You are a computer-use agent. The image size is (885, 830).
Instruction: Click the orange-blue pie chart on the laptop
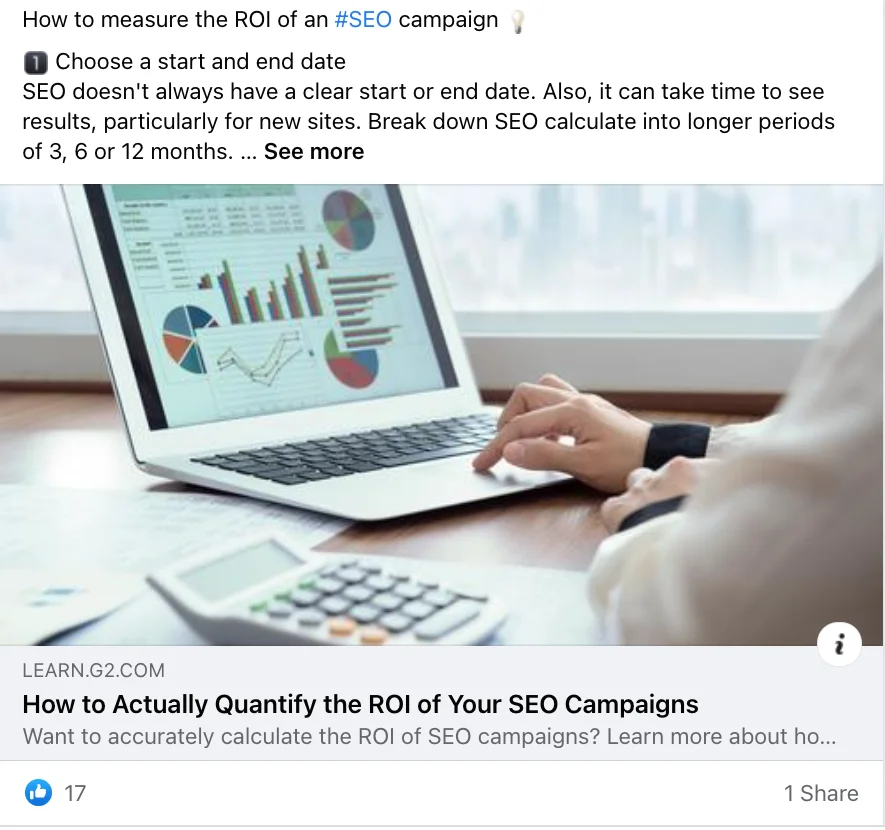coord(187,339)
